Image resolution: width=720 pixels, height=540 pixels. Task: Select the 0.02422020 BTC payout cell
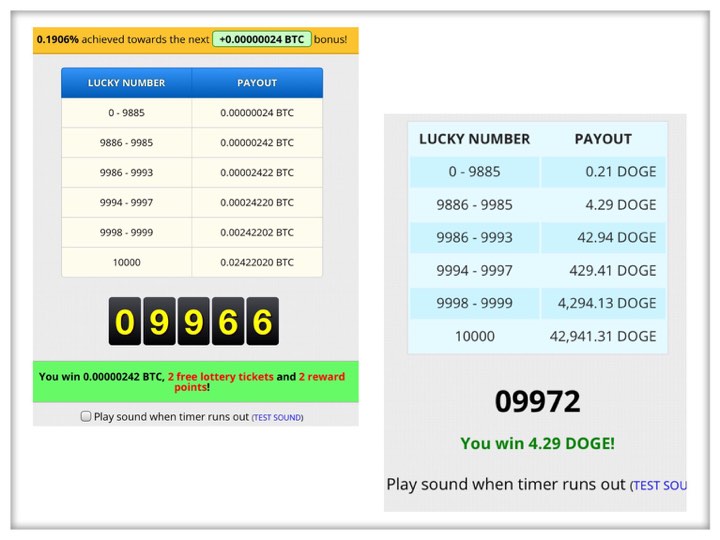(257, 262)
